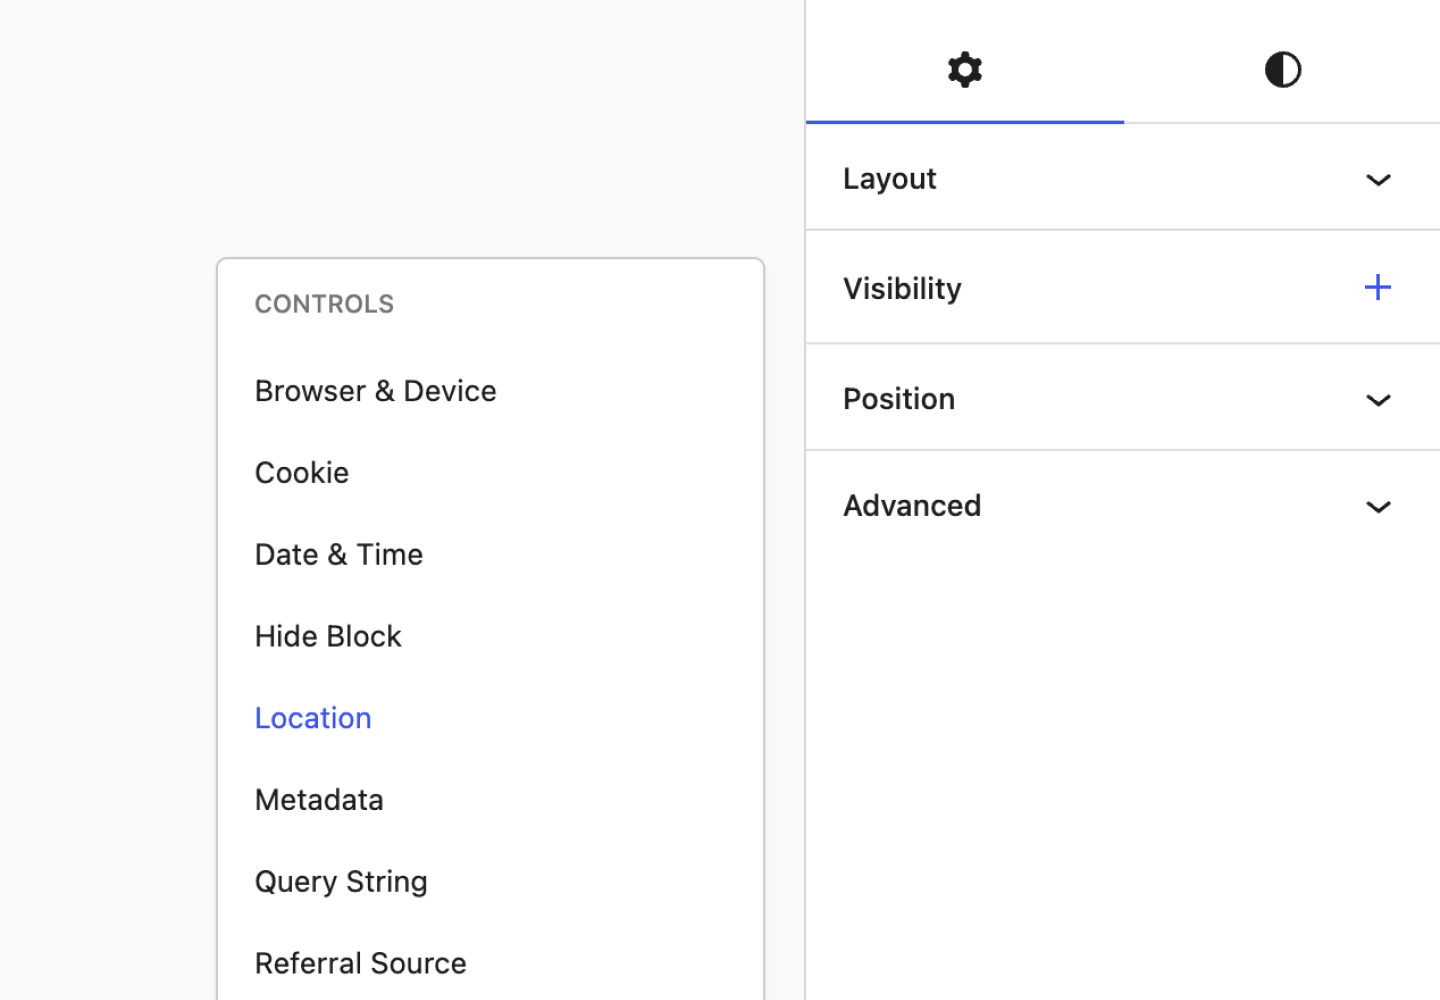Choose the Metadata control
Screen dimensions: 1440x1000
319,800
